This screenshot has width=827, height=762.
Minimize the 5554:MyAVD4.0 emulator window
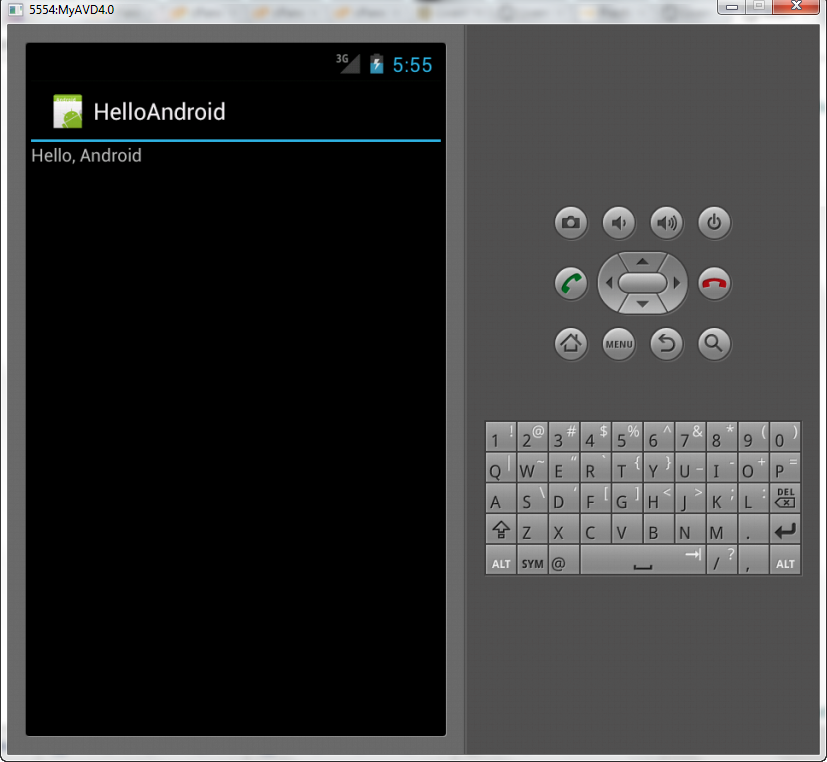pos(732,7)
